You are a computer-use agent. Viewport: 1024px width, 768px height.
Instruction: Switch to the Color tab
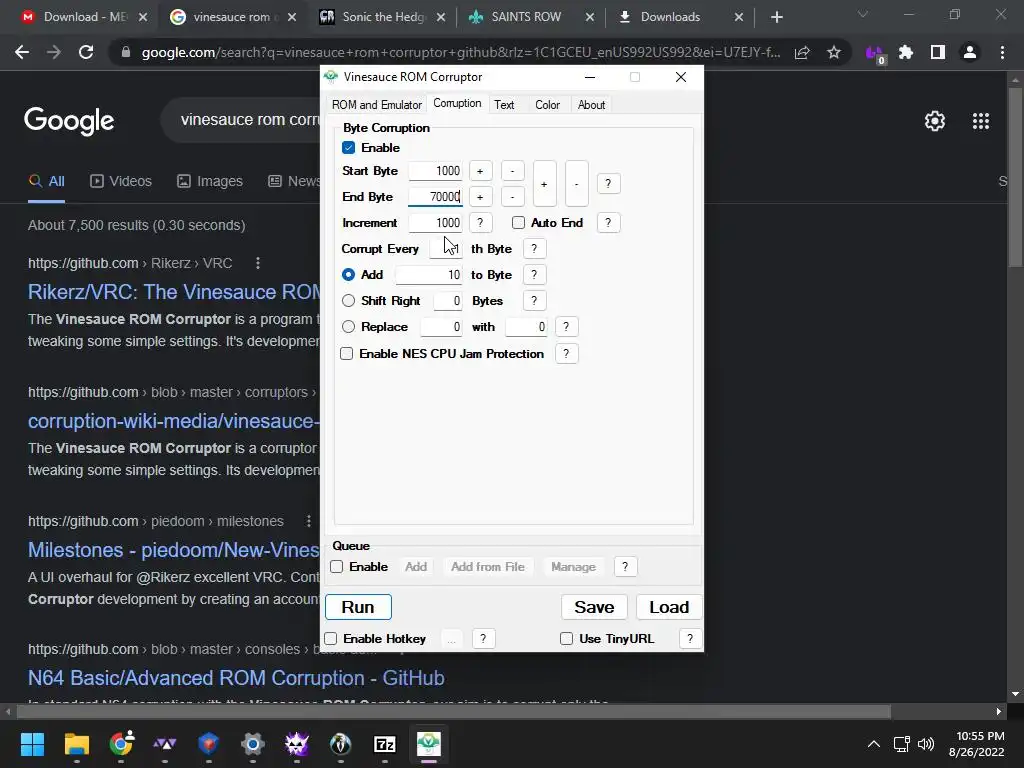(x=547, y=104)
